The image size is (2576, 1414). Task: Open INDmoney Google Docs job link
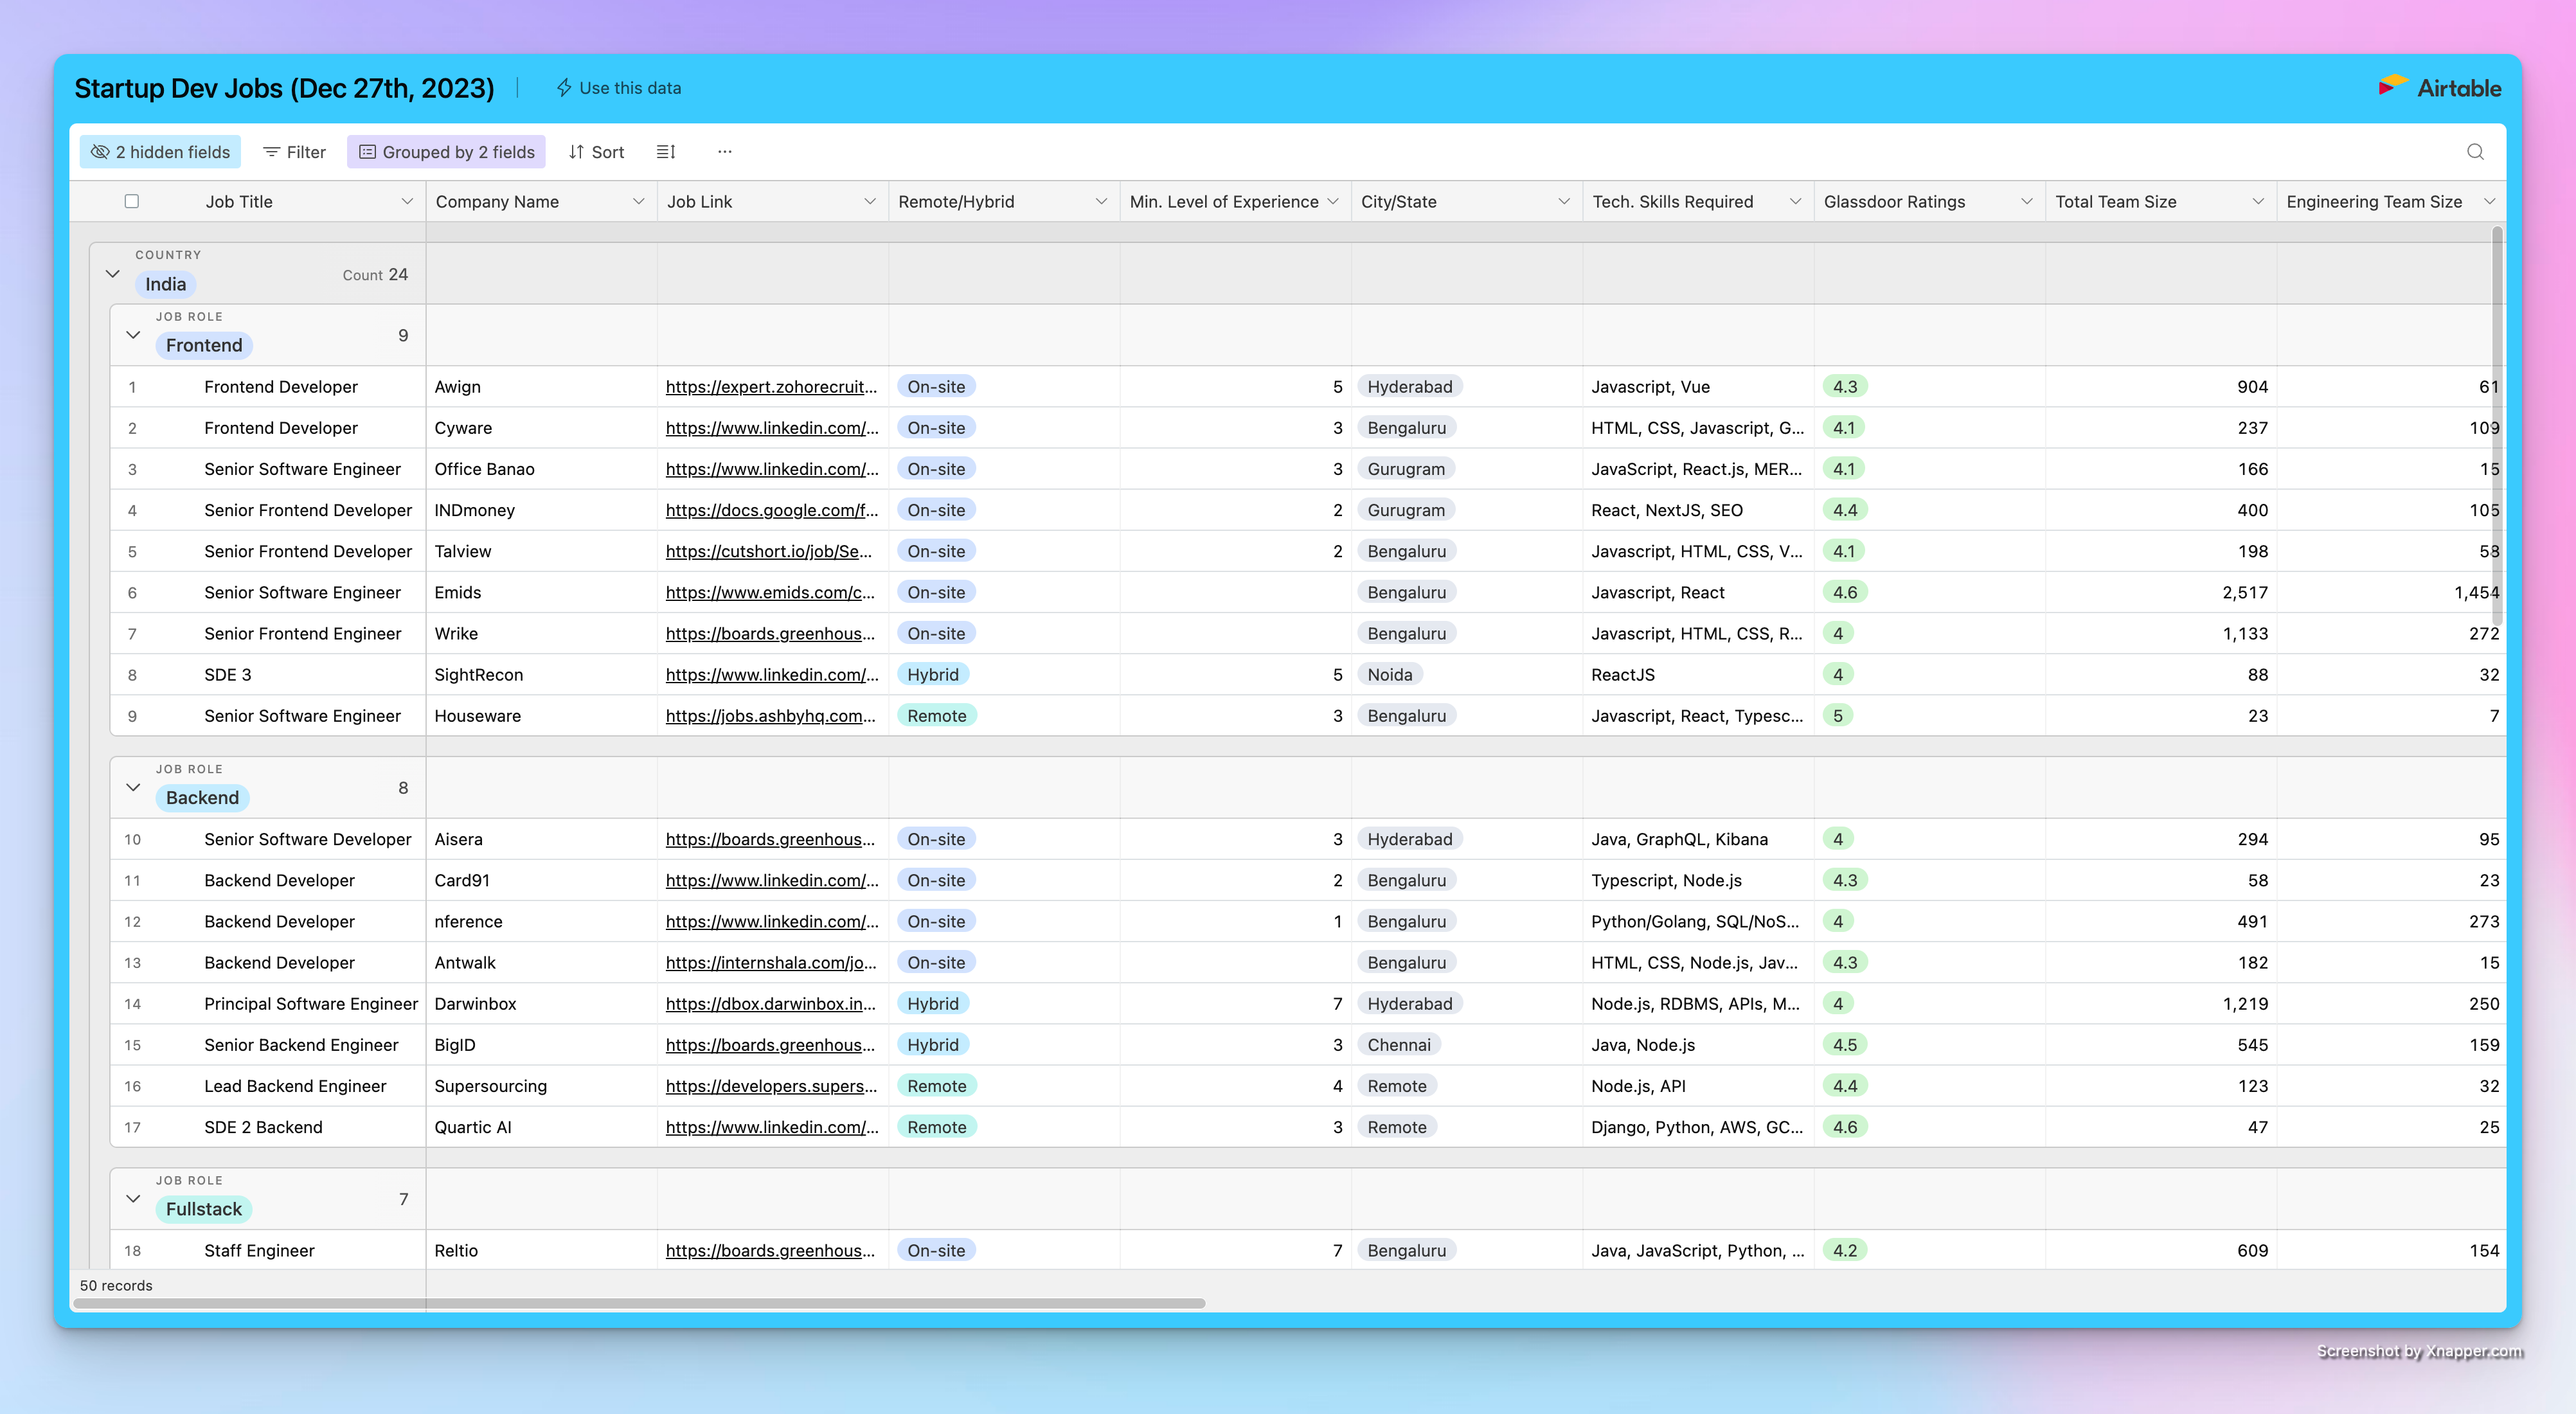771,510
